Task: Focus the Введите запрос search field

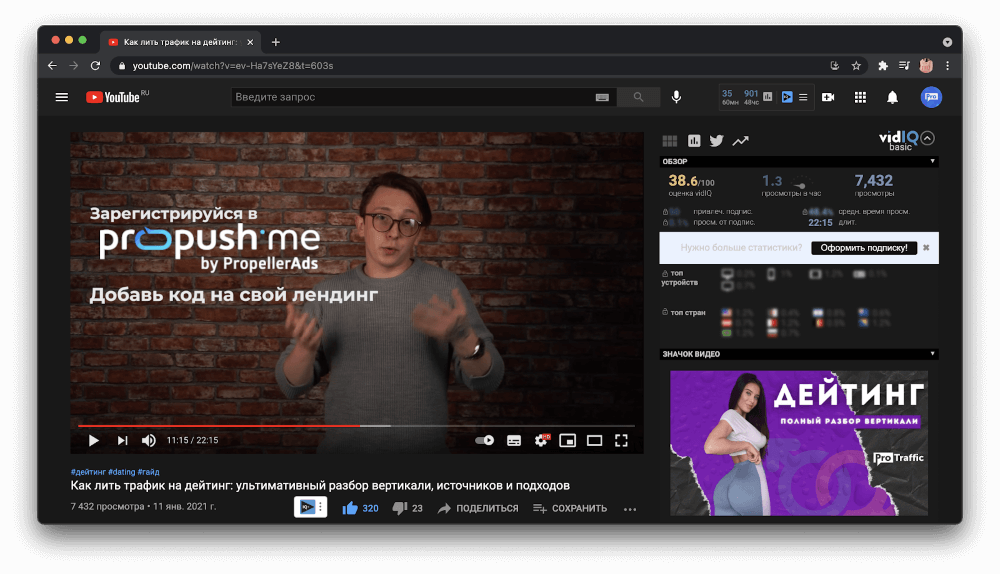Action: tap(410, 97)
